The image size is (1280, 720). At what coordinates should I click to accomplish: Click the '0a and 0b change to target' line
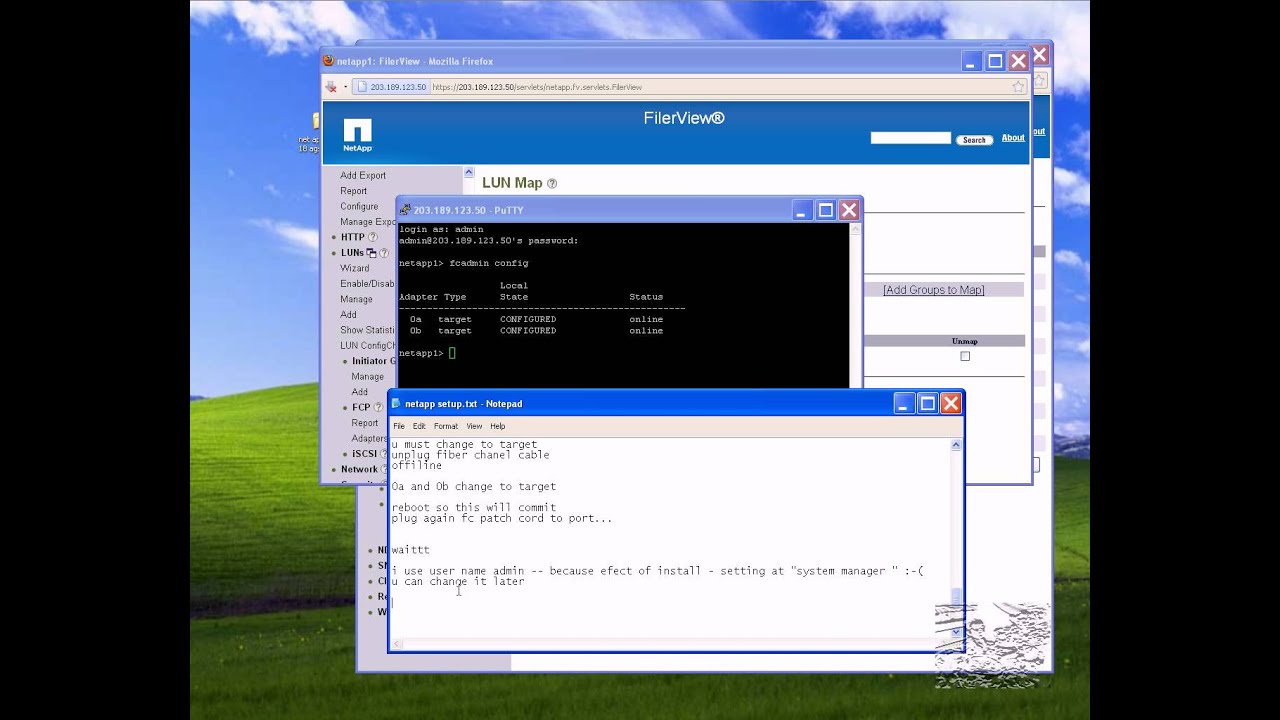473,487
